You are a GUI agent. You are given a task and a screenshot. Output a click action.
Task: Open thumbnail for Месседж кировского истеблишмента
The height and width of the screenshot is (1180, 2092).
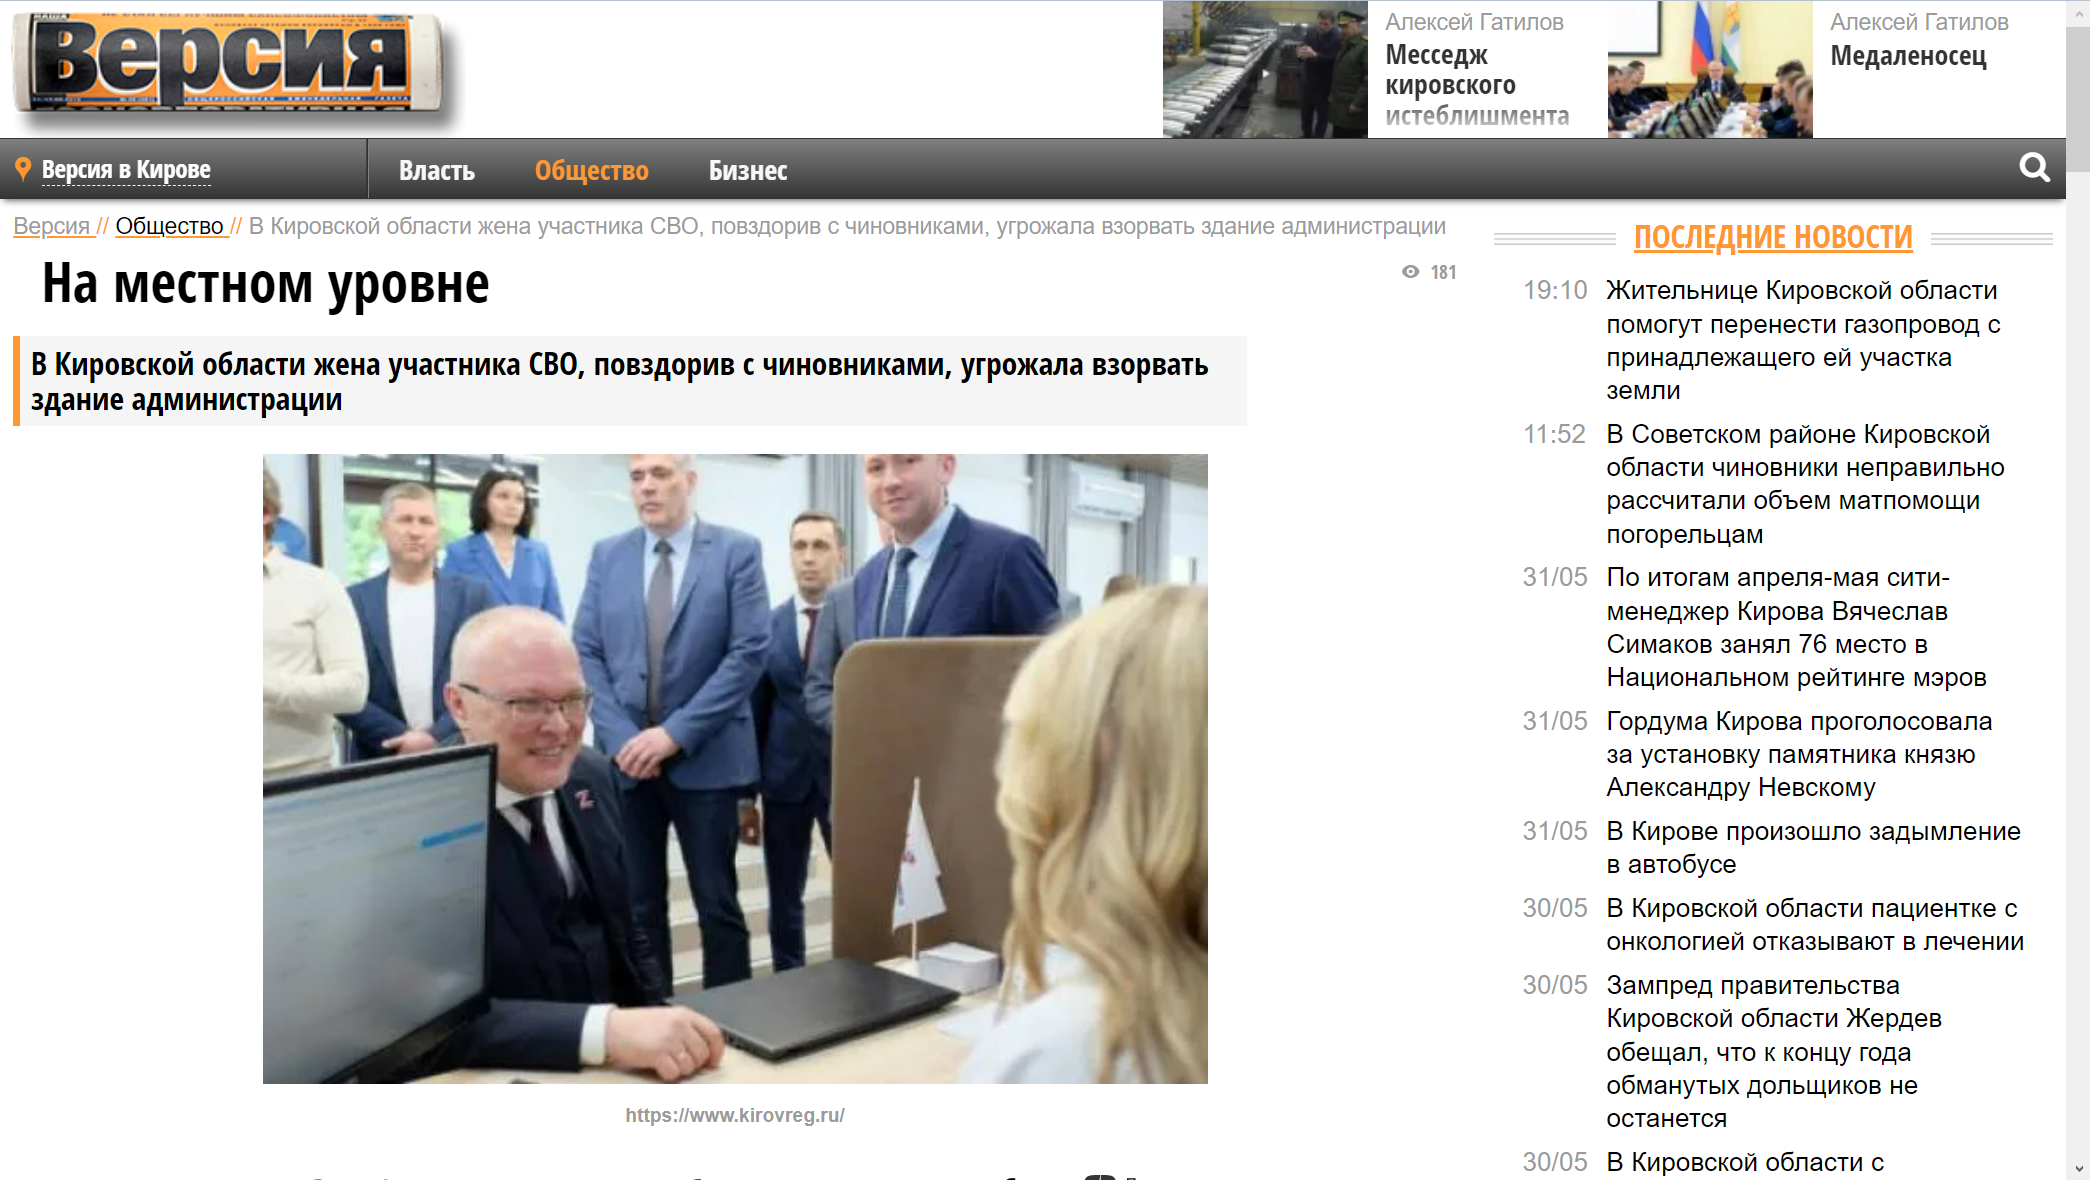tap(1264, 69)
